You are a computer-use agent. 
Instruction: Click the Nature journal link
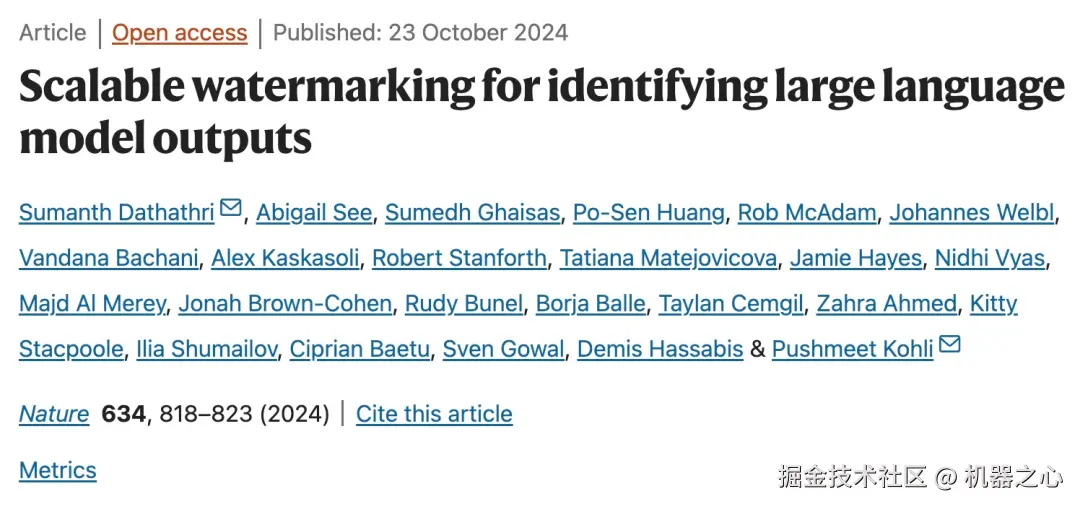pos(54,413)
